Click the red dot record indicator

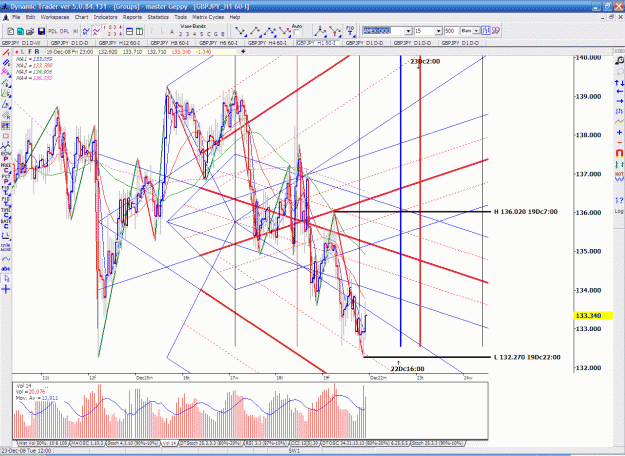(x=16, y=52)
